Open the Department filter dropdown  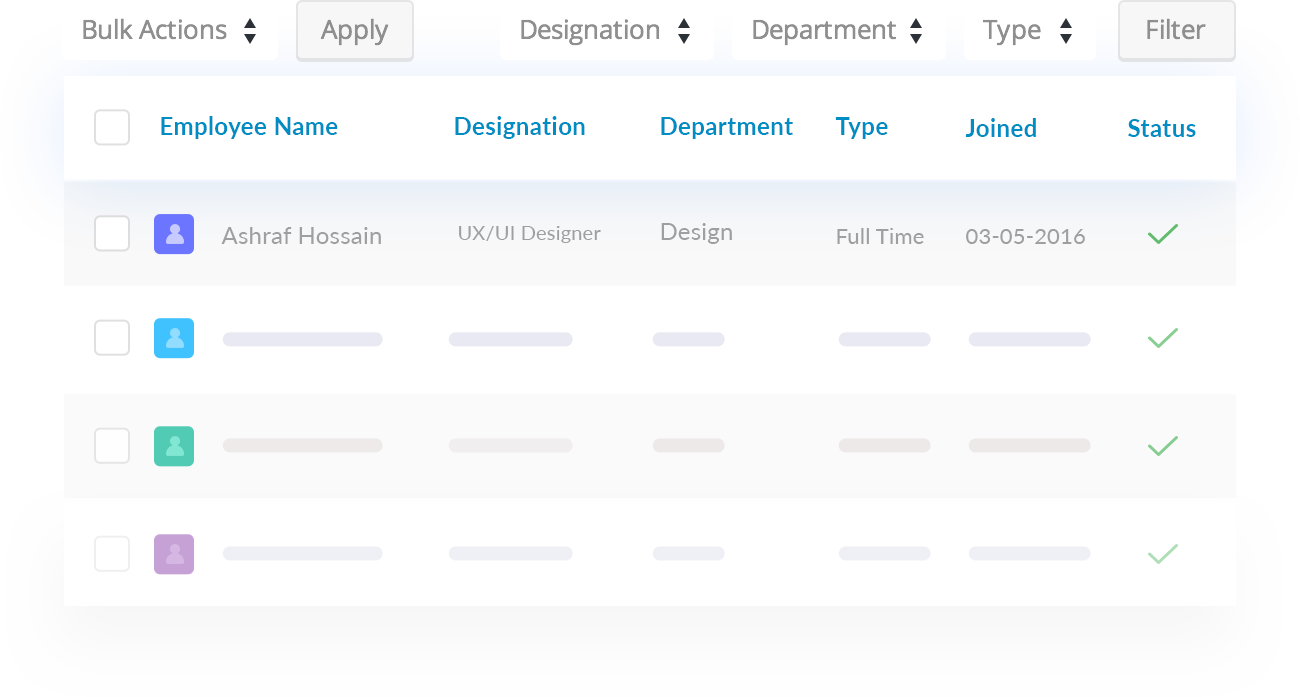click(x=838, y=30)
